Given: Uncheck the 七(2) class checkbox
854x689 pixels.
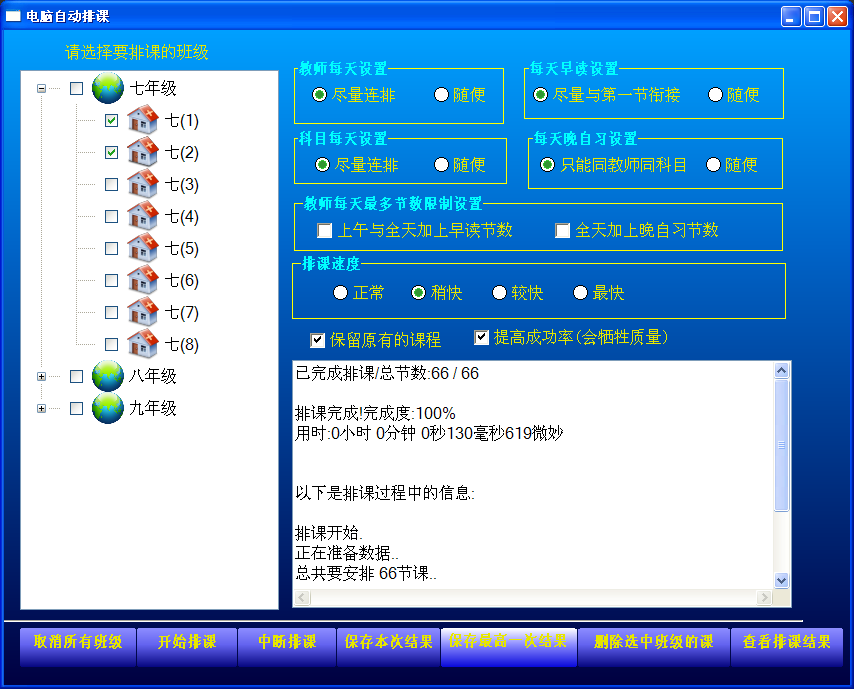Looking at the screenshot, I should [111, 153].
